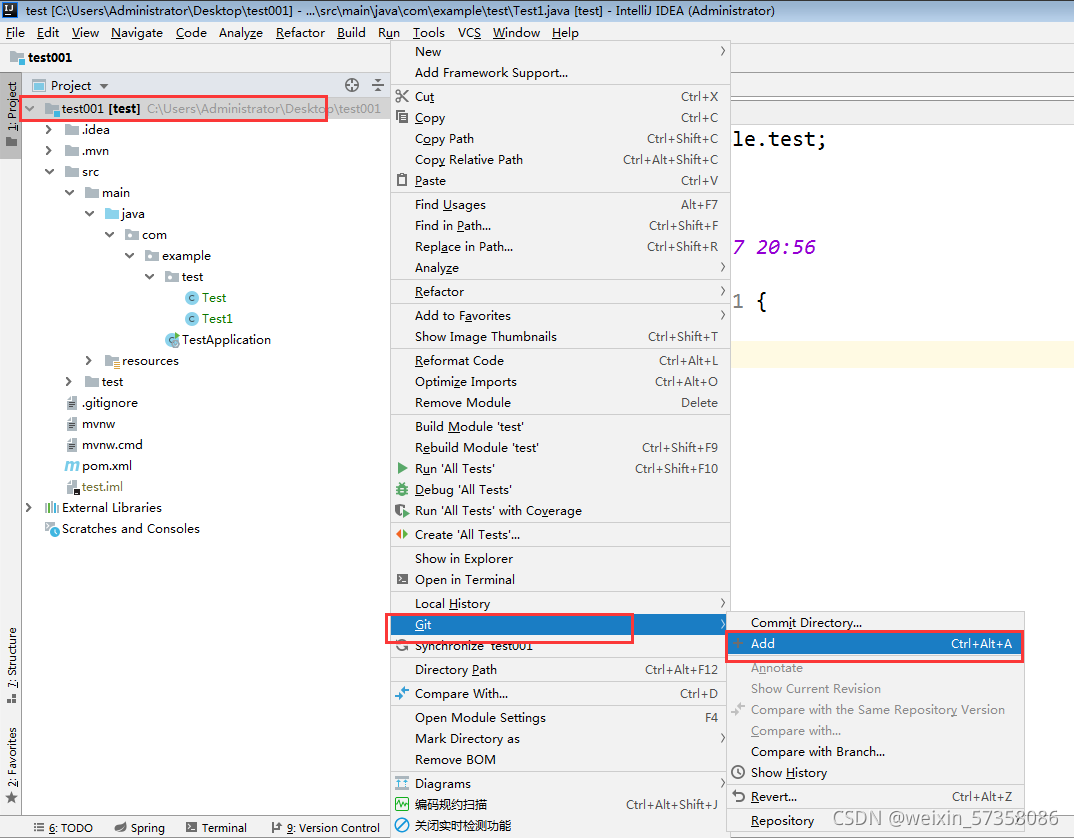Click the Show History clock icon

click(738, 772)
